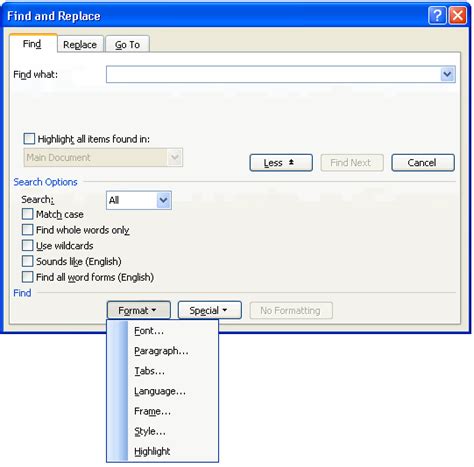
Task: Switch to the Find tab
Action: (x=32, y=44)
